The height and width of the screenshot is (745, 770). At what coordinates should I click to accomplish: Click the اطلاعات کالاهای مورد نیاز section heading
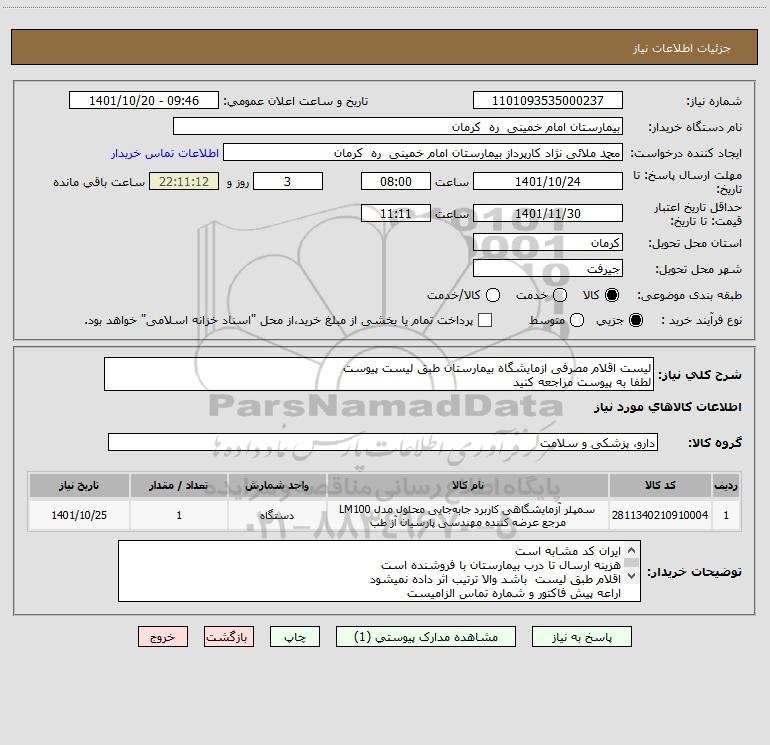[668, 407]
